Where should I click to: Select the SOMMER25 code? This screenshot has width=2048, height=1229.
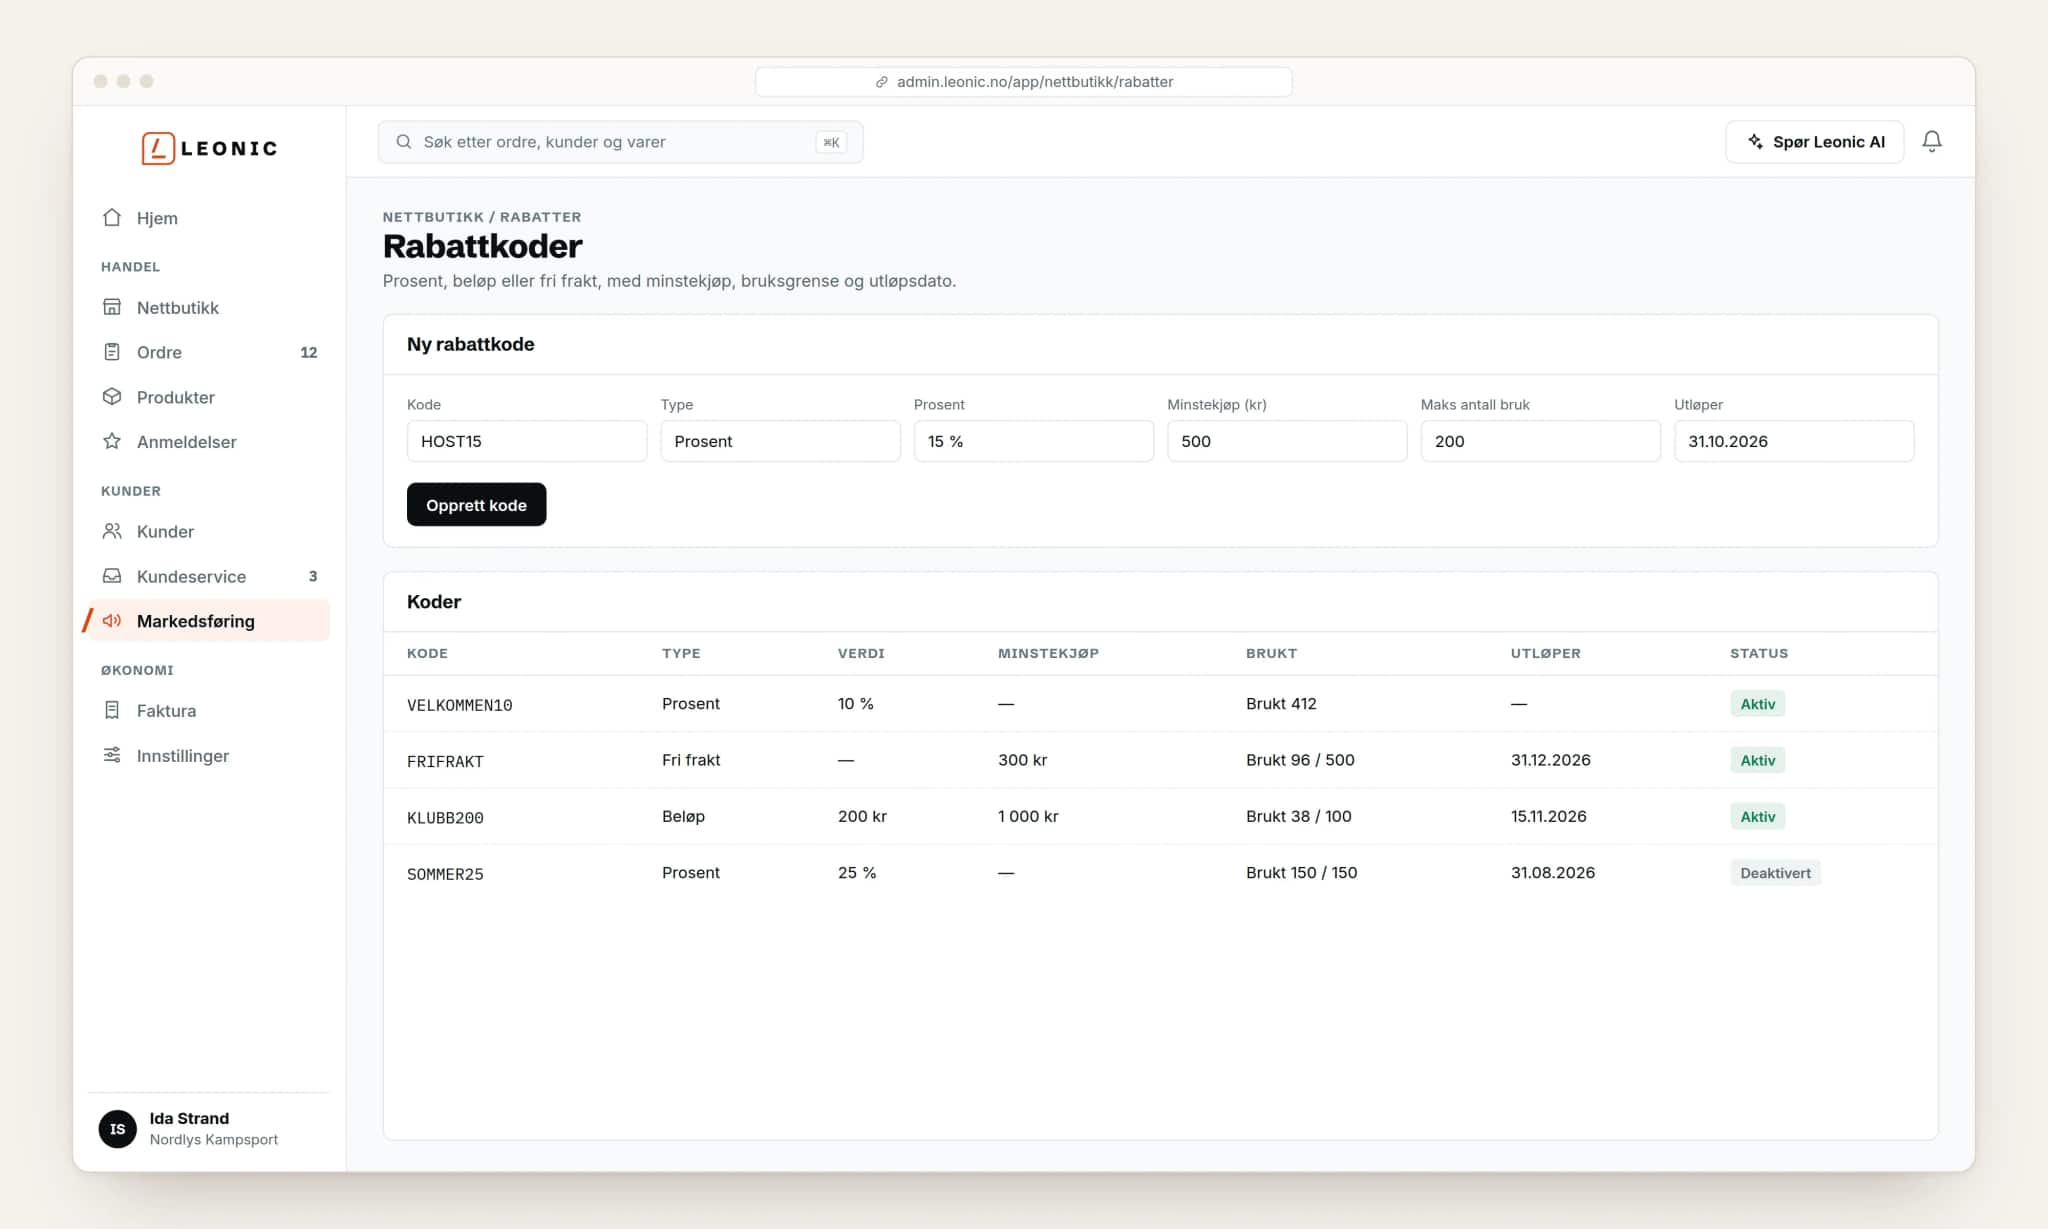445,874
